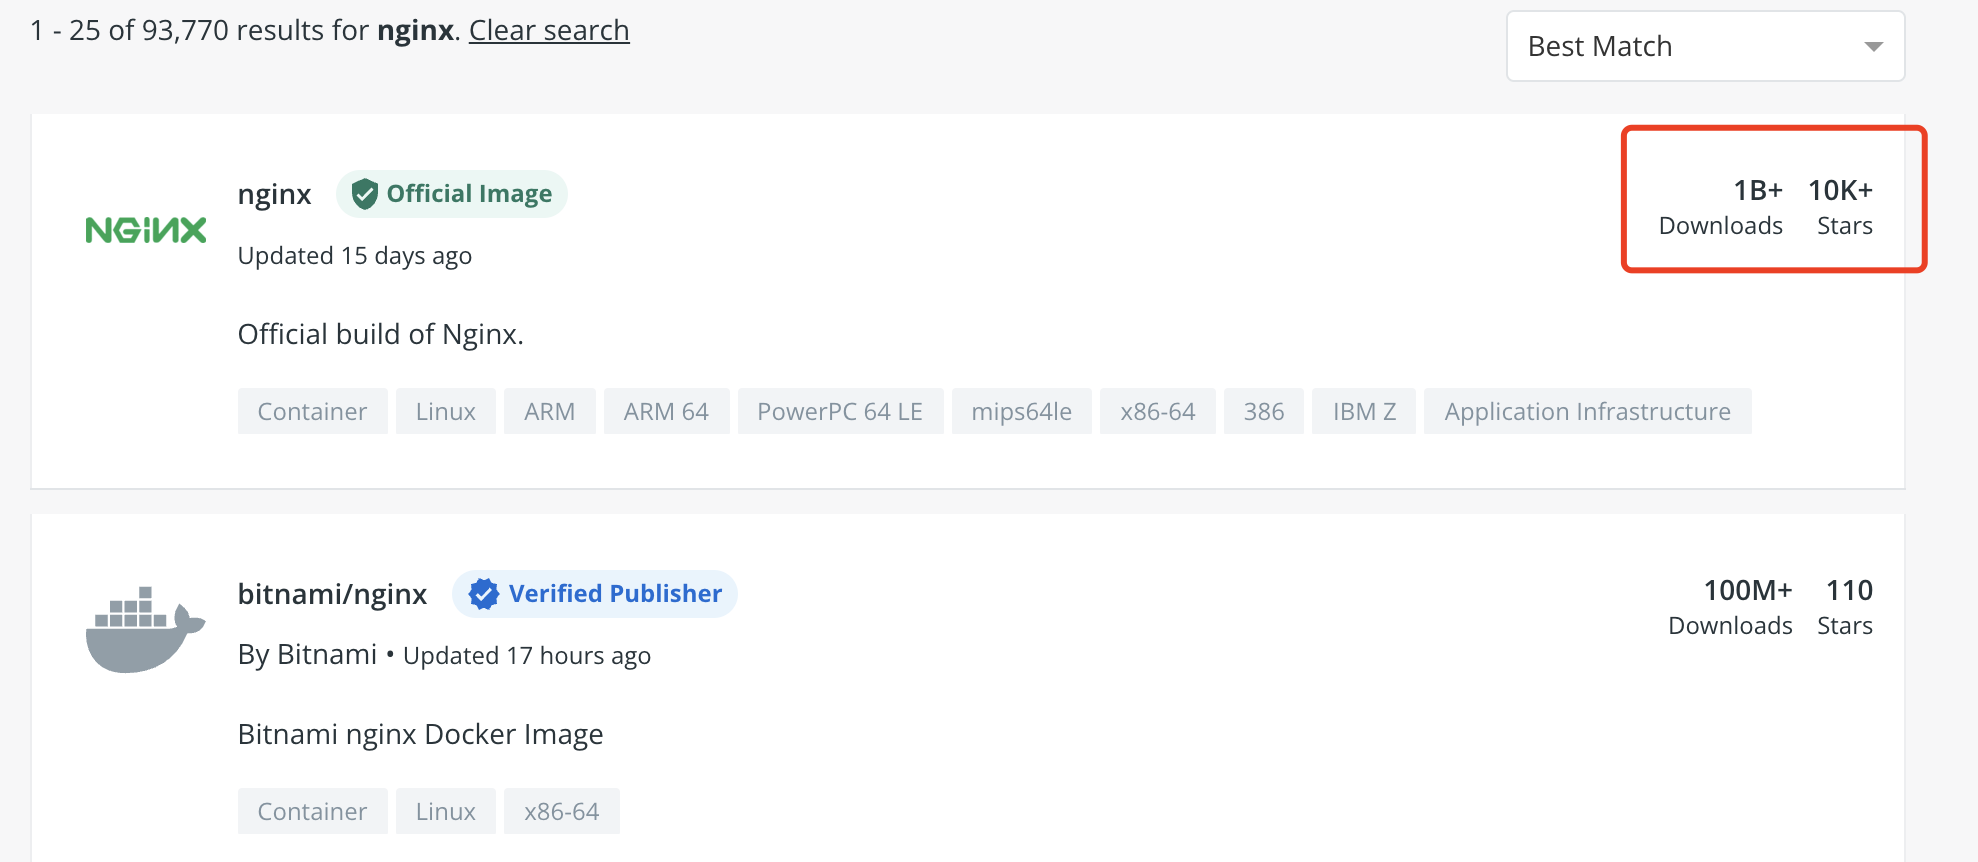Click the Docker whale logo
This screenshot has height=862, width=1978.
pos(145,630)
